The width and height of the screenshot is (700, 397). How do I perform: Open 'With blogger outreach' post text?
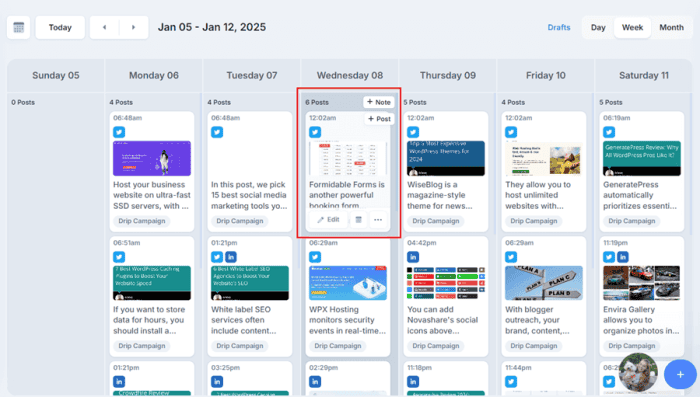(538, 320)
